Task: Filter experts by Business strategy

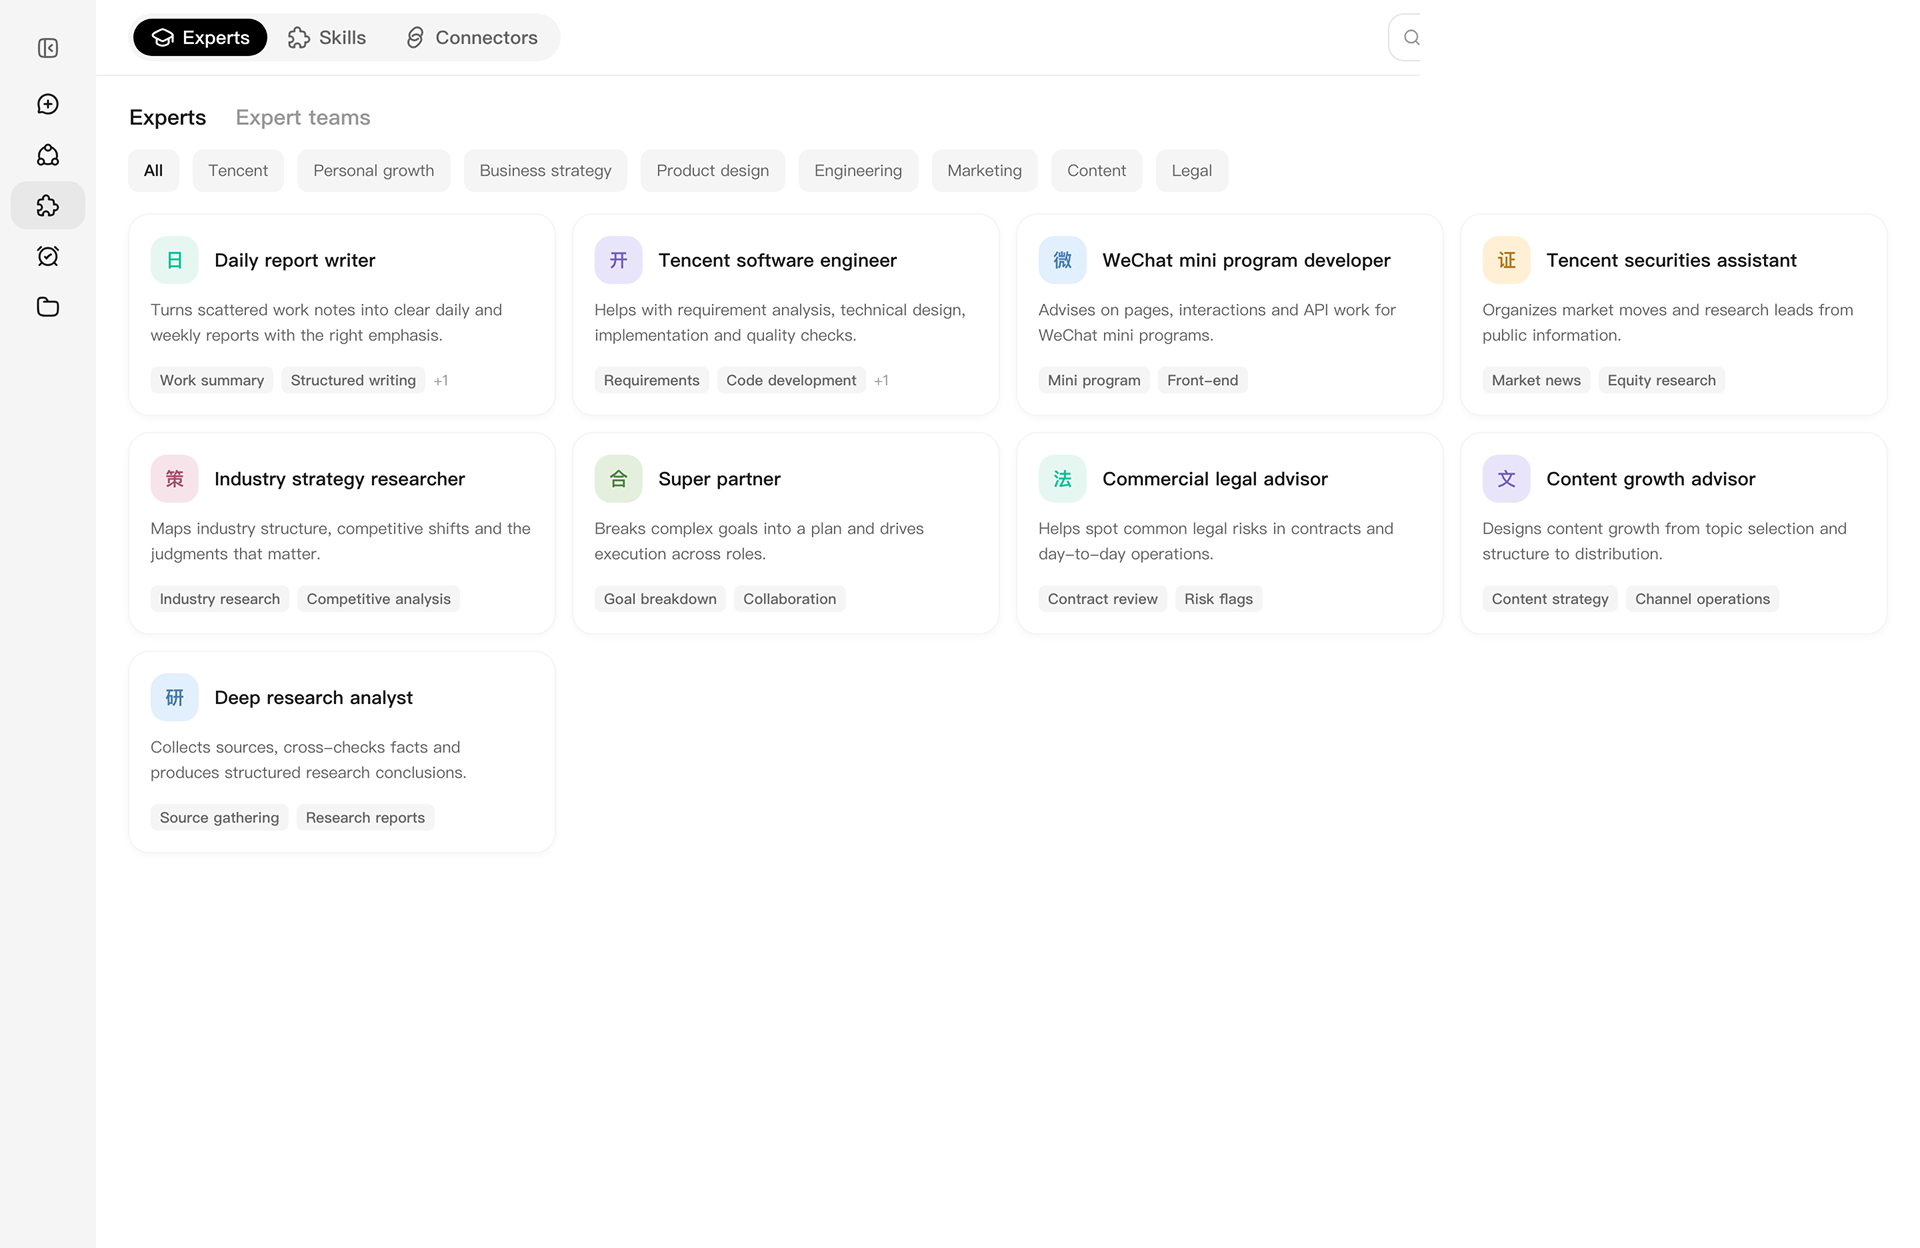Action: tap(545, 171)
